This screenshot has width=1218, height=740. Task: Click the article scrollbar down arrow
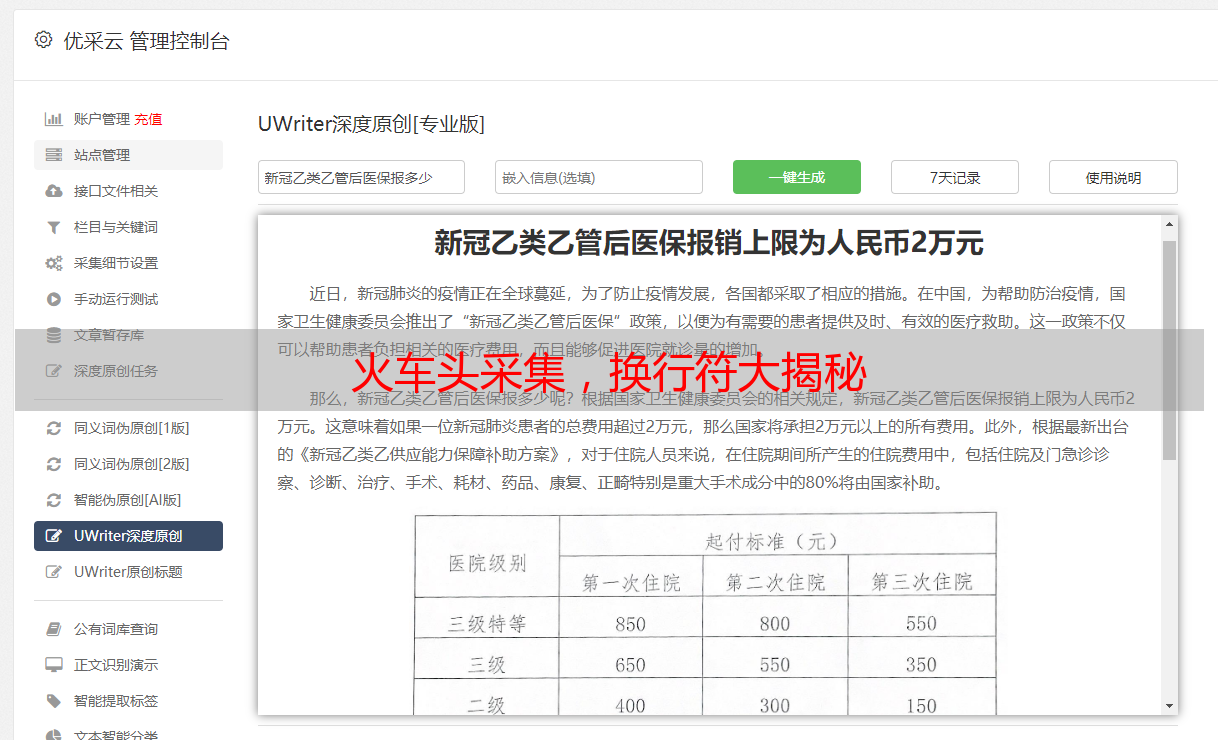[1169, 705]
